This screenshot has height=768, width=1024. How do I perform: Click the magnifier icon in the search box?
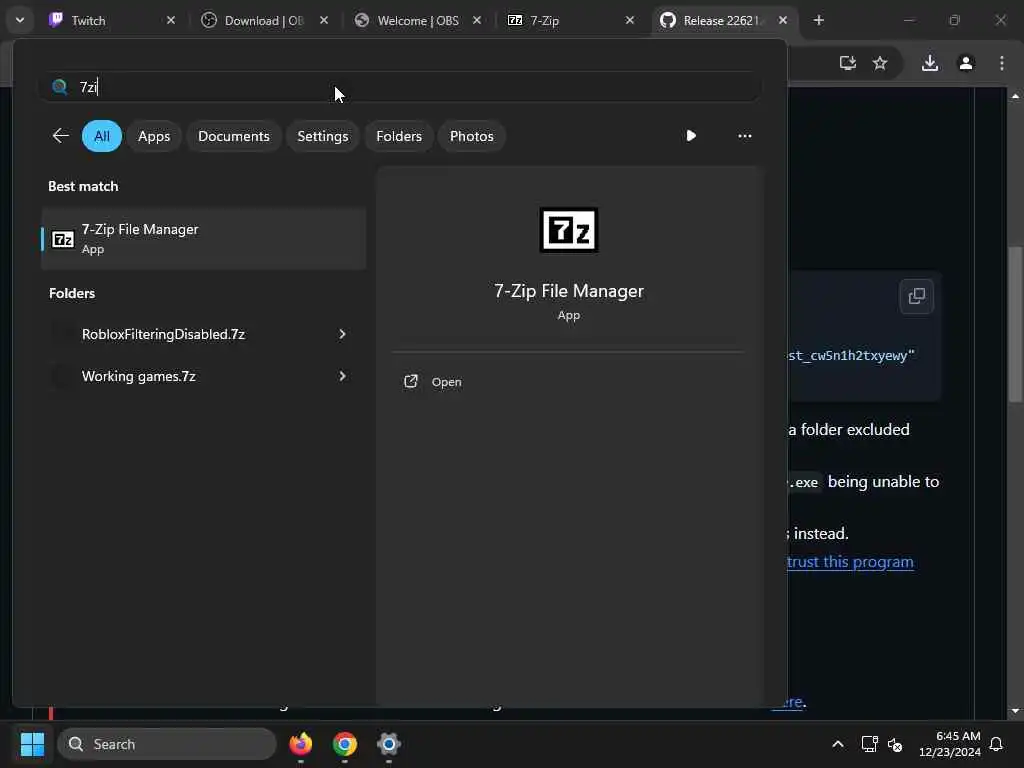click(x=59, y=87)
